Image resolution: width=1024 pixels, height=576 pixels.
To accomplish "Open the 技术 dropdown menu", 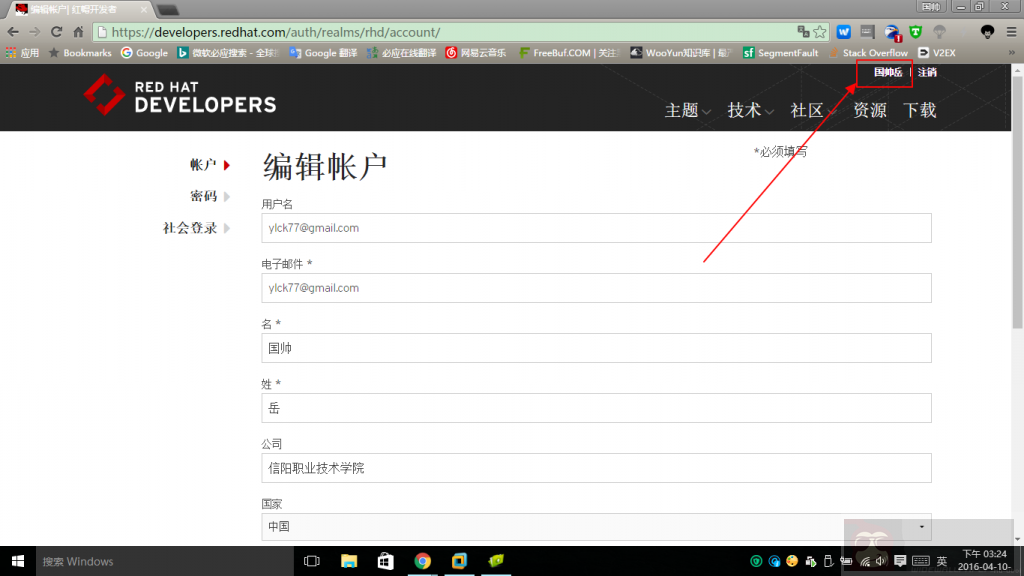I will pos(744,111).
